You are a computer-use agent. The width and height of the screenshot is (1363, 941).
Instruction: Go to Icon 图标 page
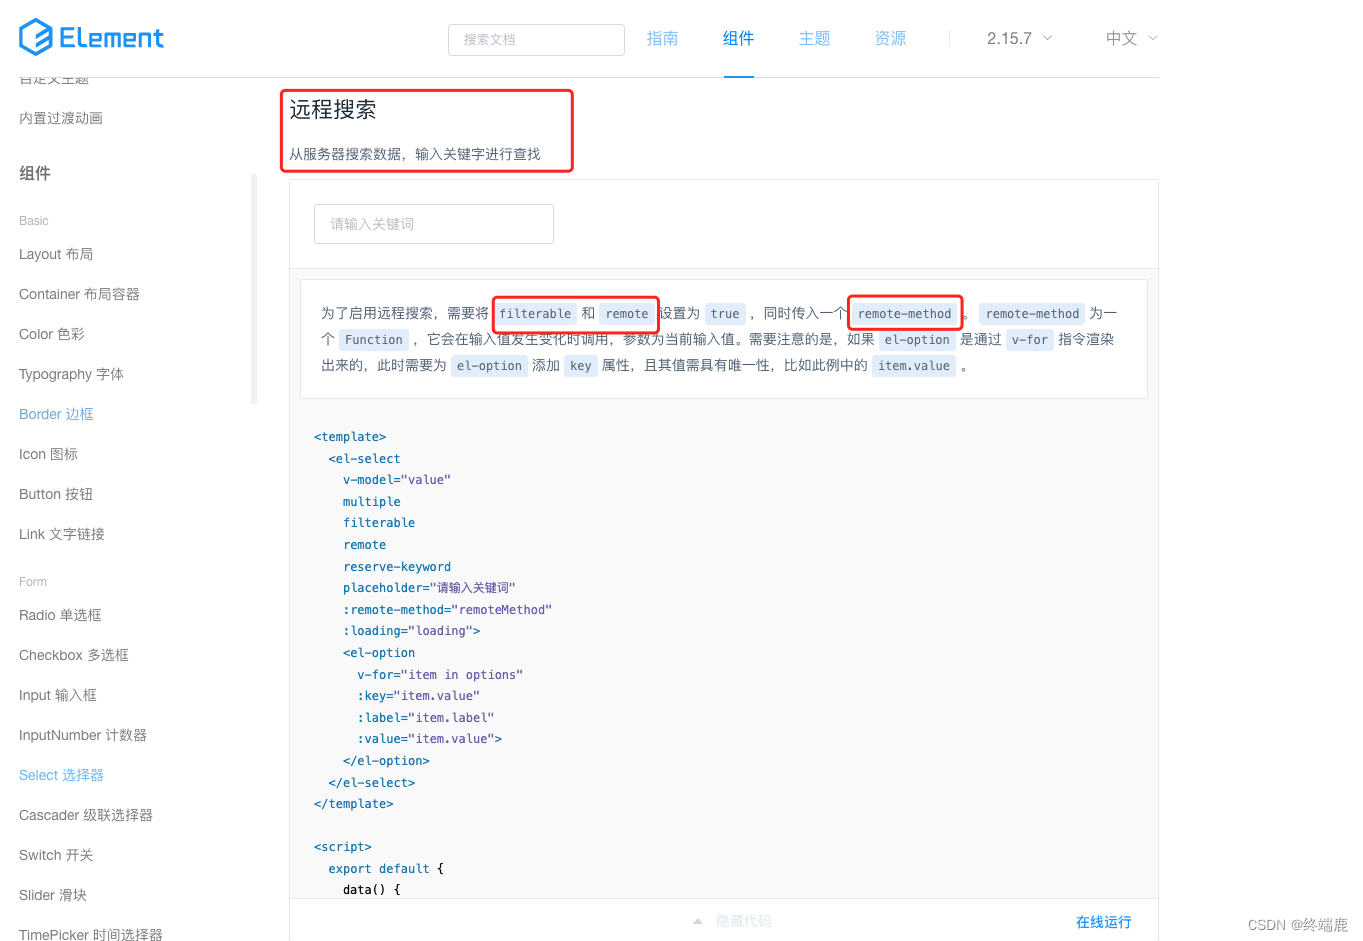48,454
